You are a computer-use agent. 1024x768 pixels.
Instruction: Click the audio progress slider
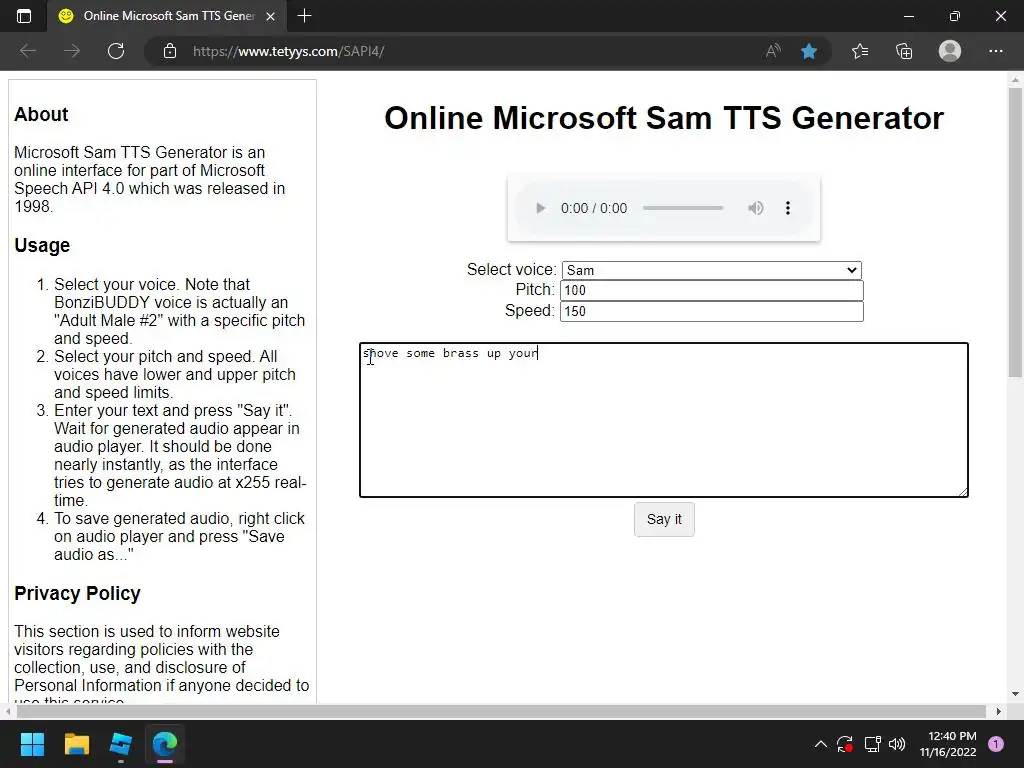click(x=683, y=208)
